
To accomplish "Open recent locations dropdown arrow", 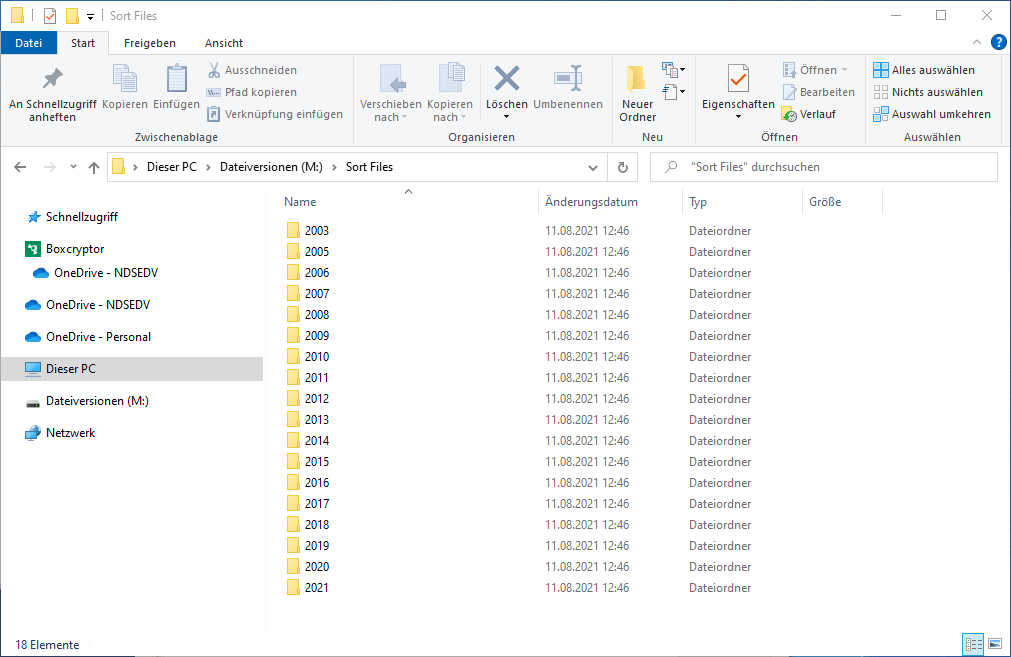I will pyautogui.click(x=73, y=167).
